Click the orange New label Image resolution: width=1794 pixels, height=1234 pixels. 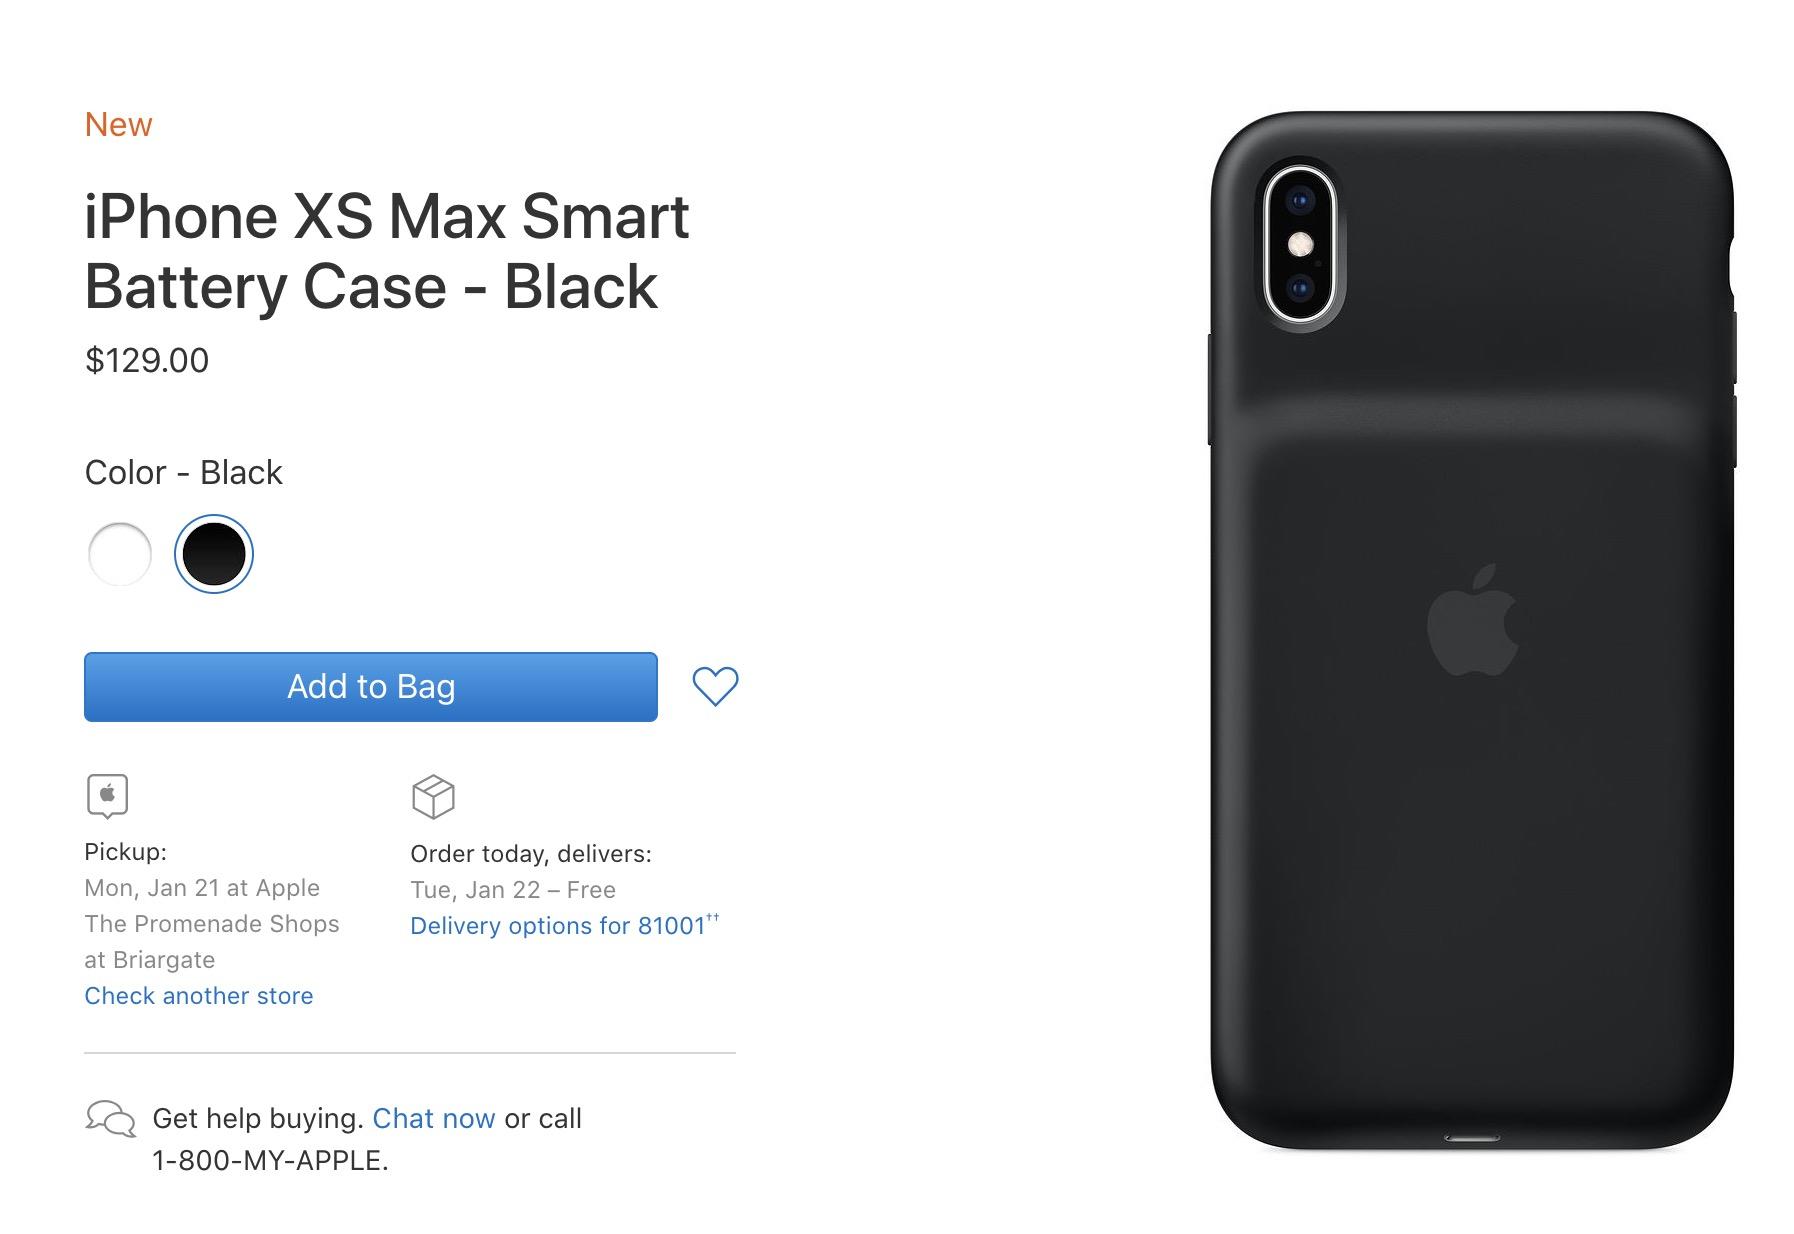(118, 125)
